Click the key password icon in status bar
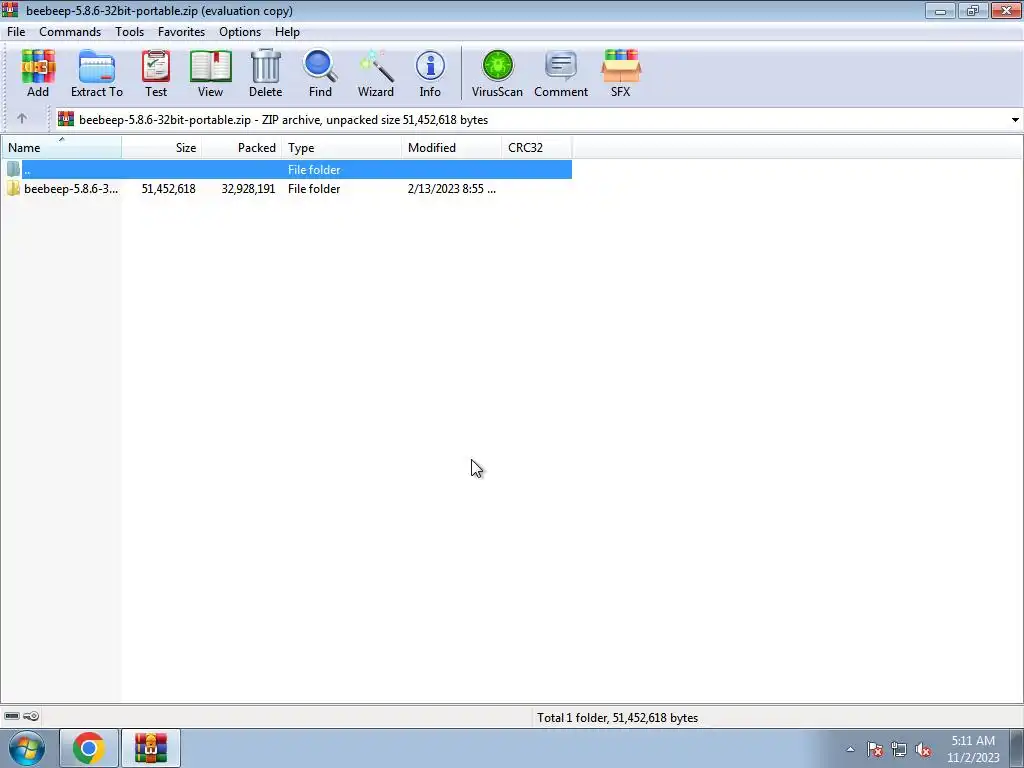The height and width of the screenshot is (768, 1024). tap(31, 716)
